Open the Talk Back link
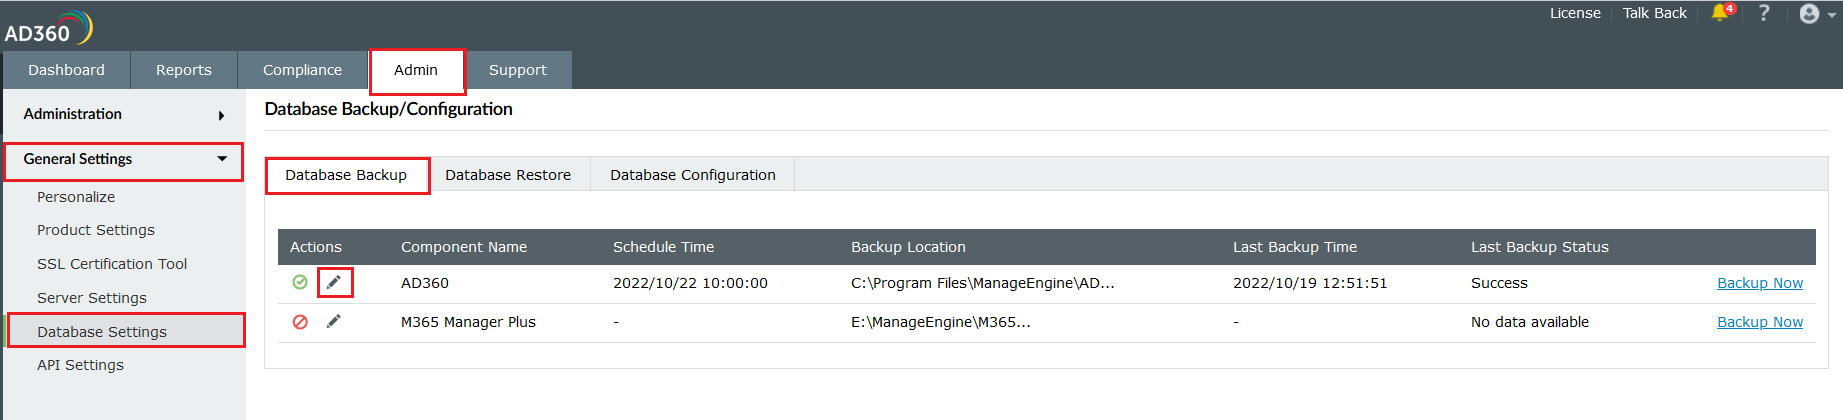The image size is (1843, 420). point(1654,13)
